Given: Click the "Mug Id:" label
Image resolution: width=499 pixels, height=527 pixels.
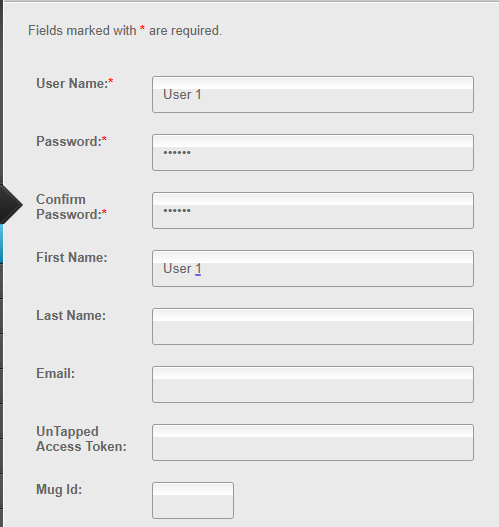Looking at the screenshot, I should click(x=59, y=490).
